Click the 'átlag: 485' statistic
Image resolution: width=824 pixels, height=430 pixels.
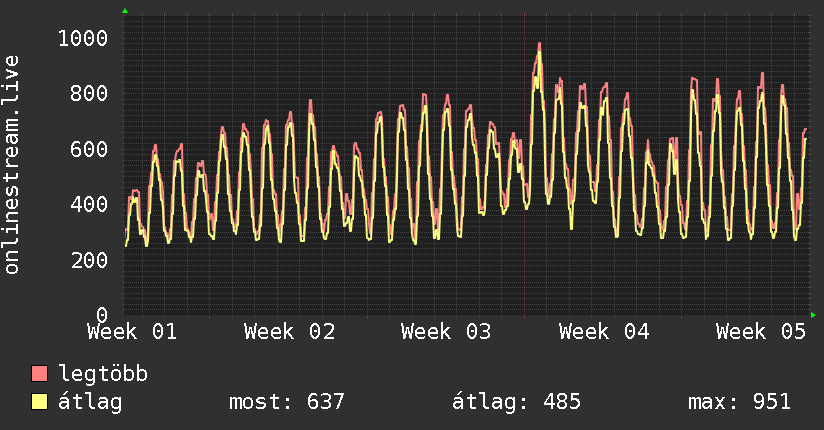pyautogui.click(x=517, y=402)
